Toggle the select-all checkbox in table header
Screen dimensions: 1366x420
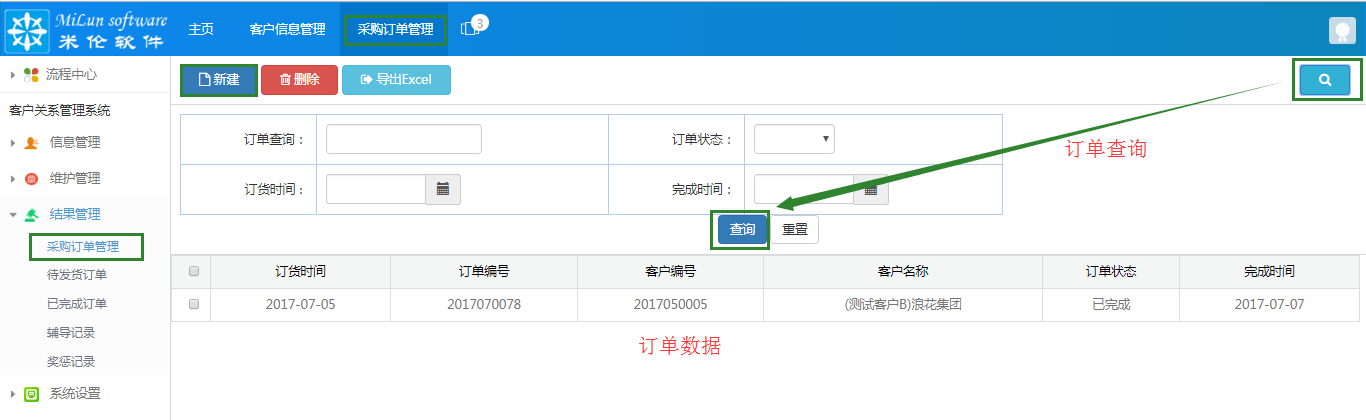click(x=194, y=271)
